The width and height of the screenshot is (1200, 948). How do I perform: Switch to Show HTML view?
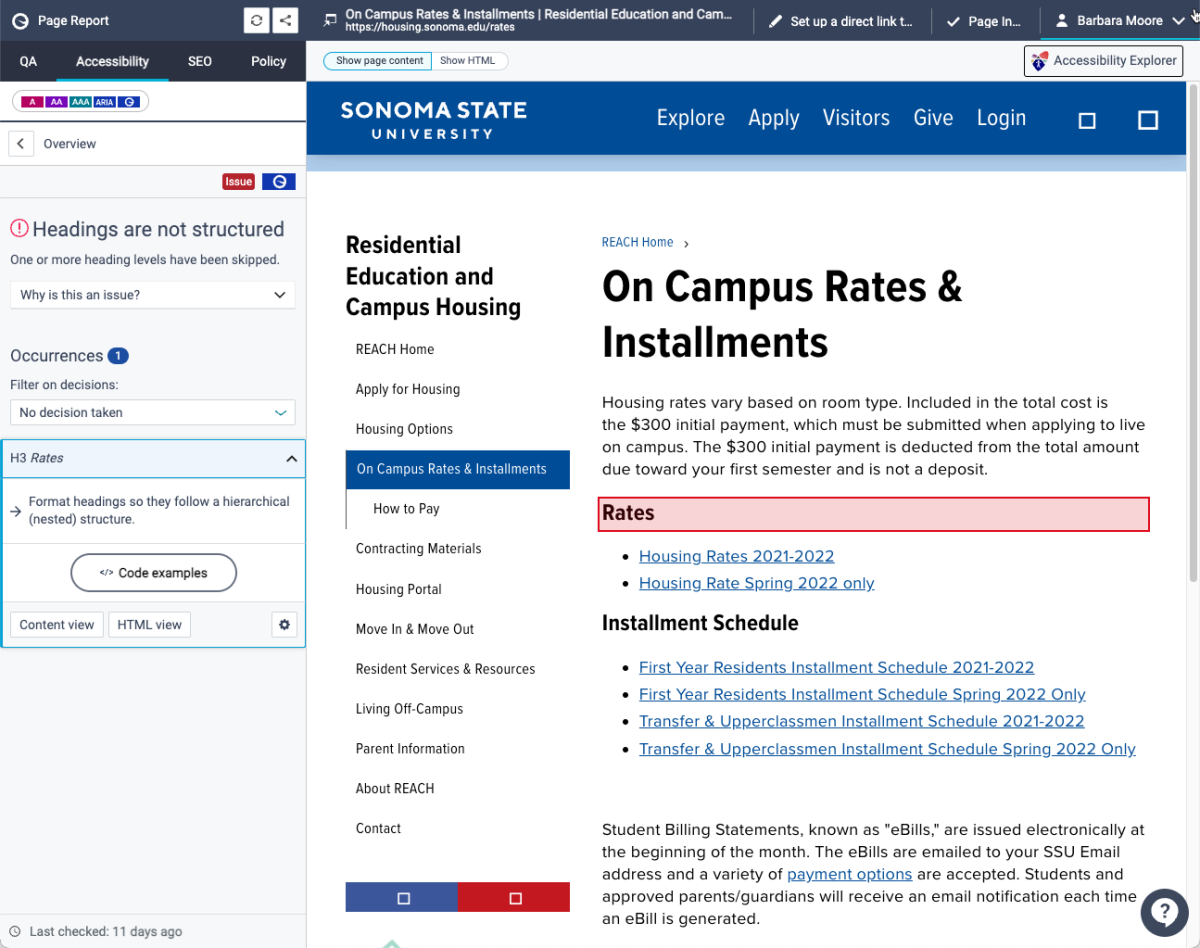468,61
